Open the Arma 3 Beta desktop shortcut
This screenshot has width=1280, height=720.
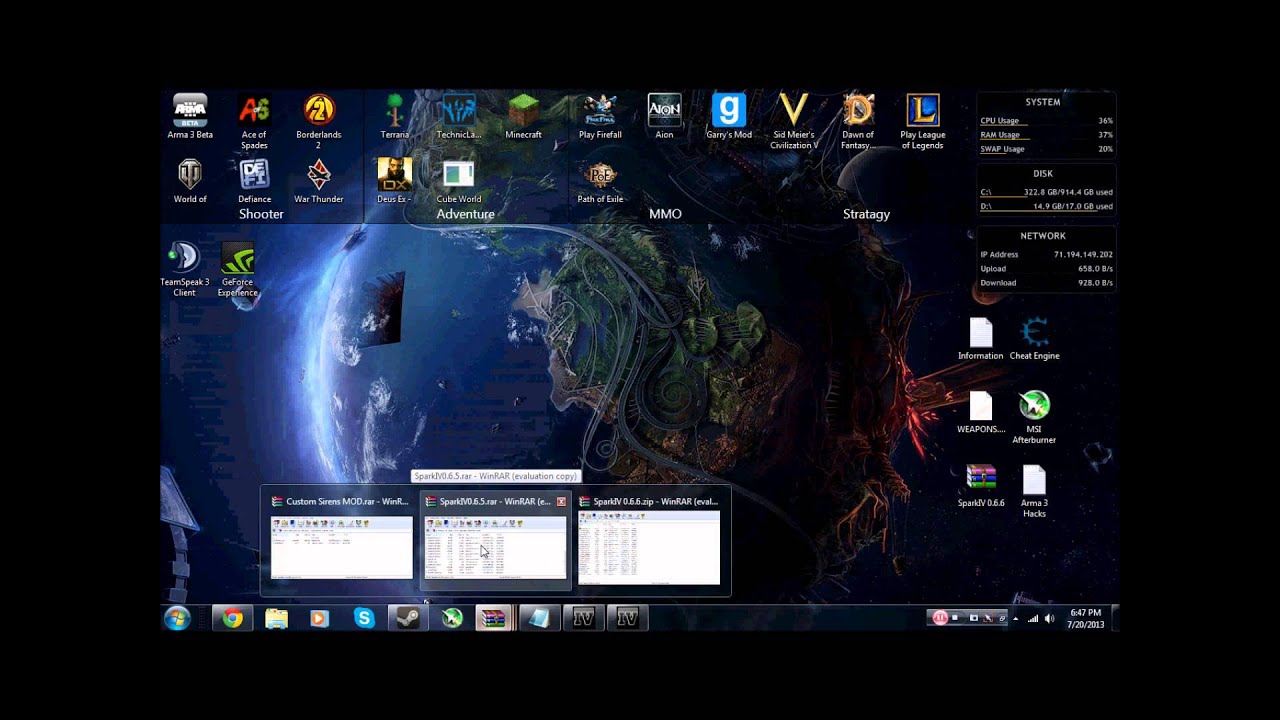tap(190, 117)
